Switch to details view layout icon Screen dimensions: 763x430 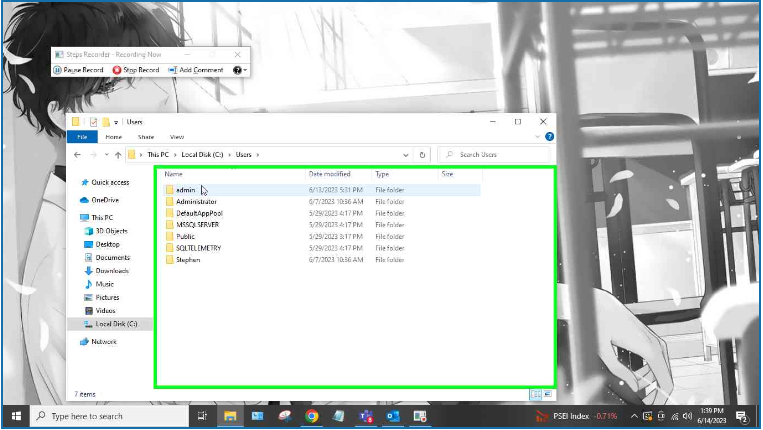[536, 394]
